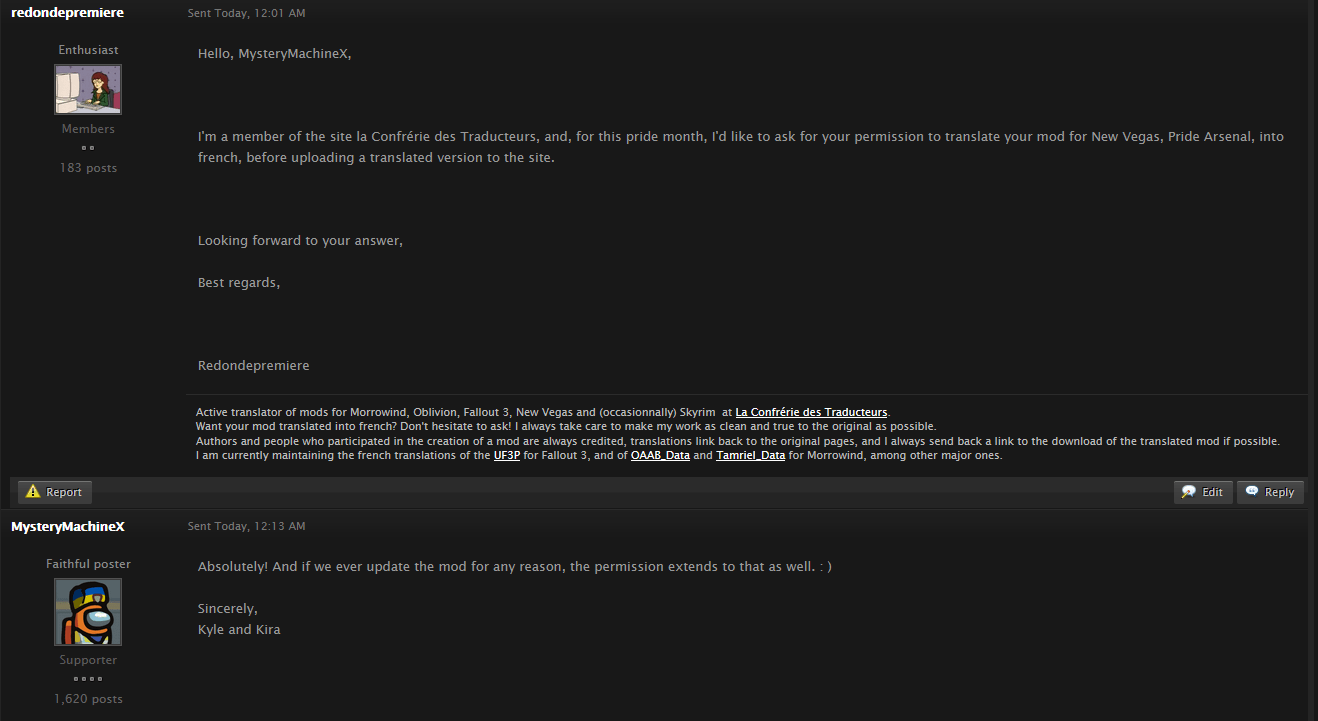Open La Confrérie des Traducteurs link

coord(811,412)
